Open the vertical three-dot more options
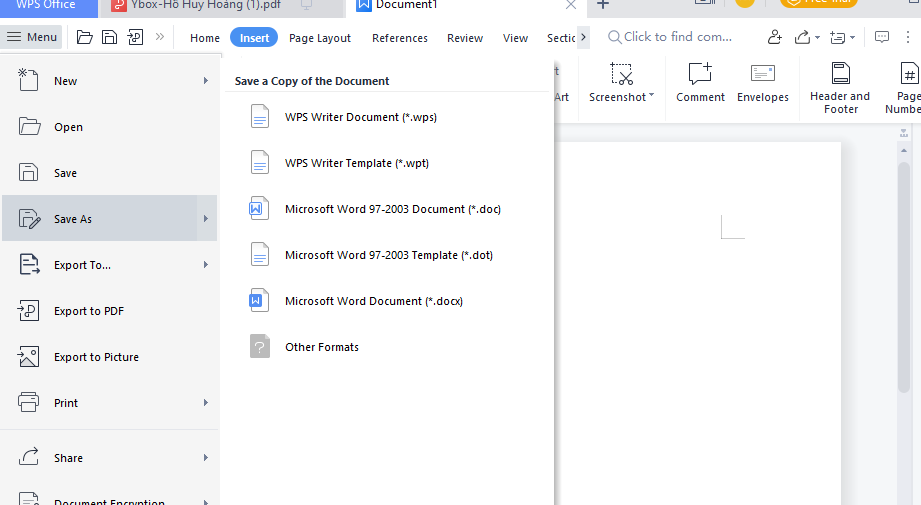Screen dimensions: 921x505 tap(908, 38)
